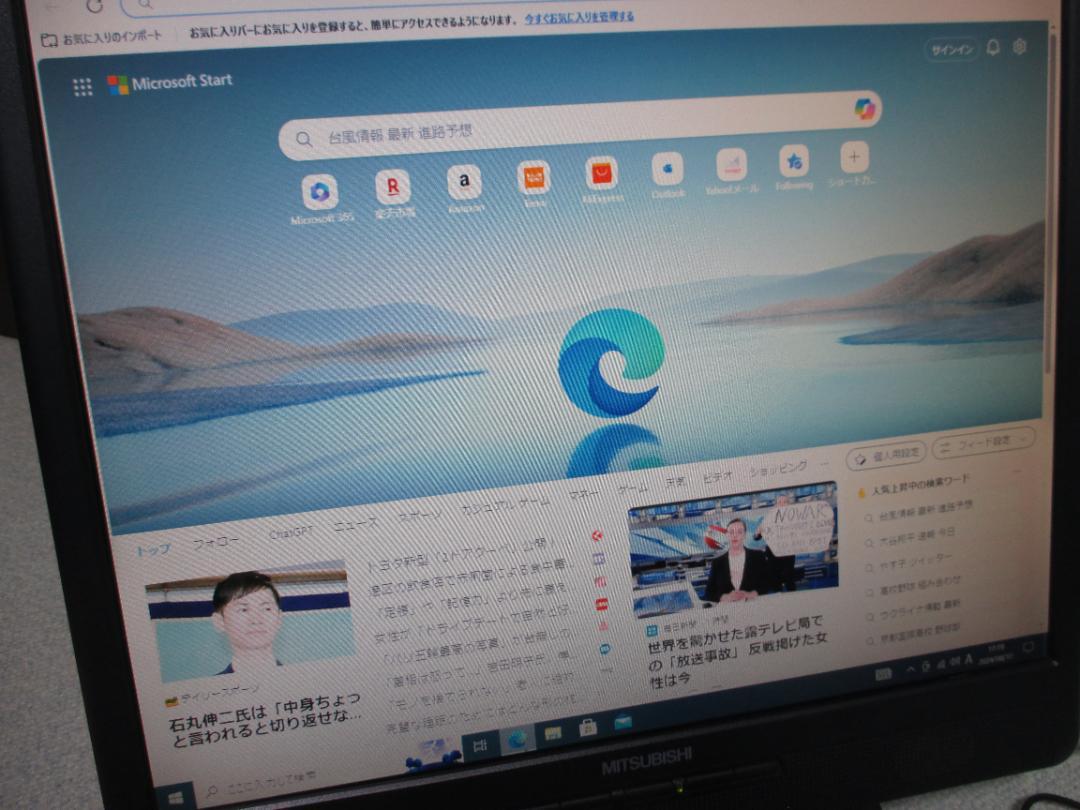The height and width of the screenshot is (810, 1080).
Task: Select the ChatGPT feed tab
Action: coord(290,532)
